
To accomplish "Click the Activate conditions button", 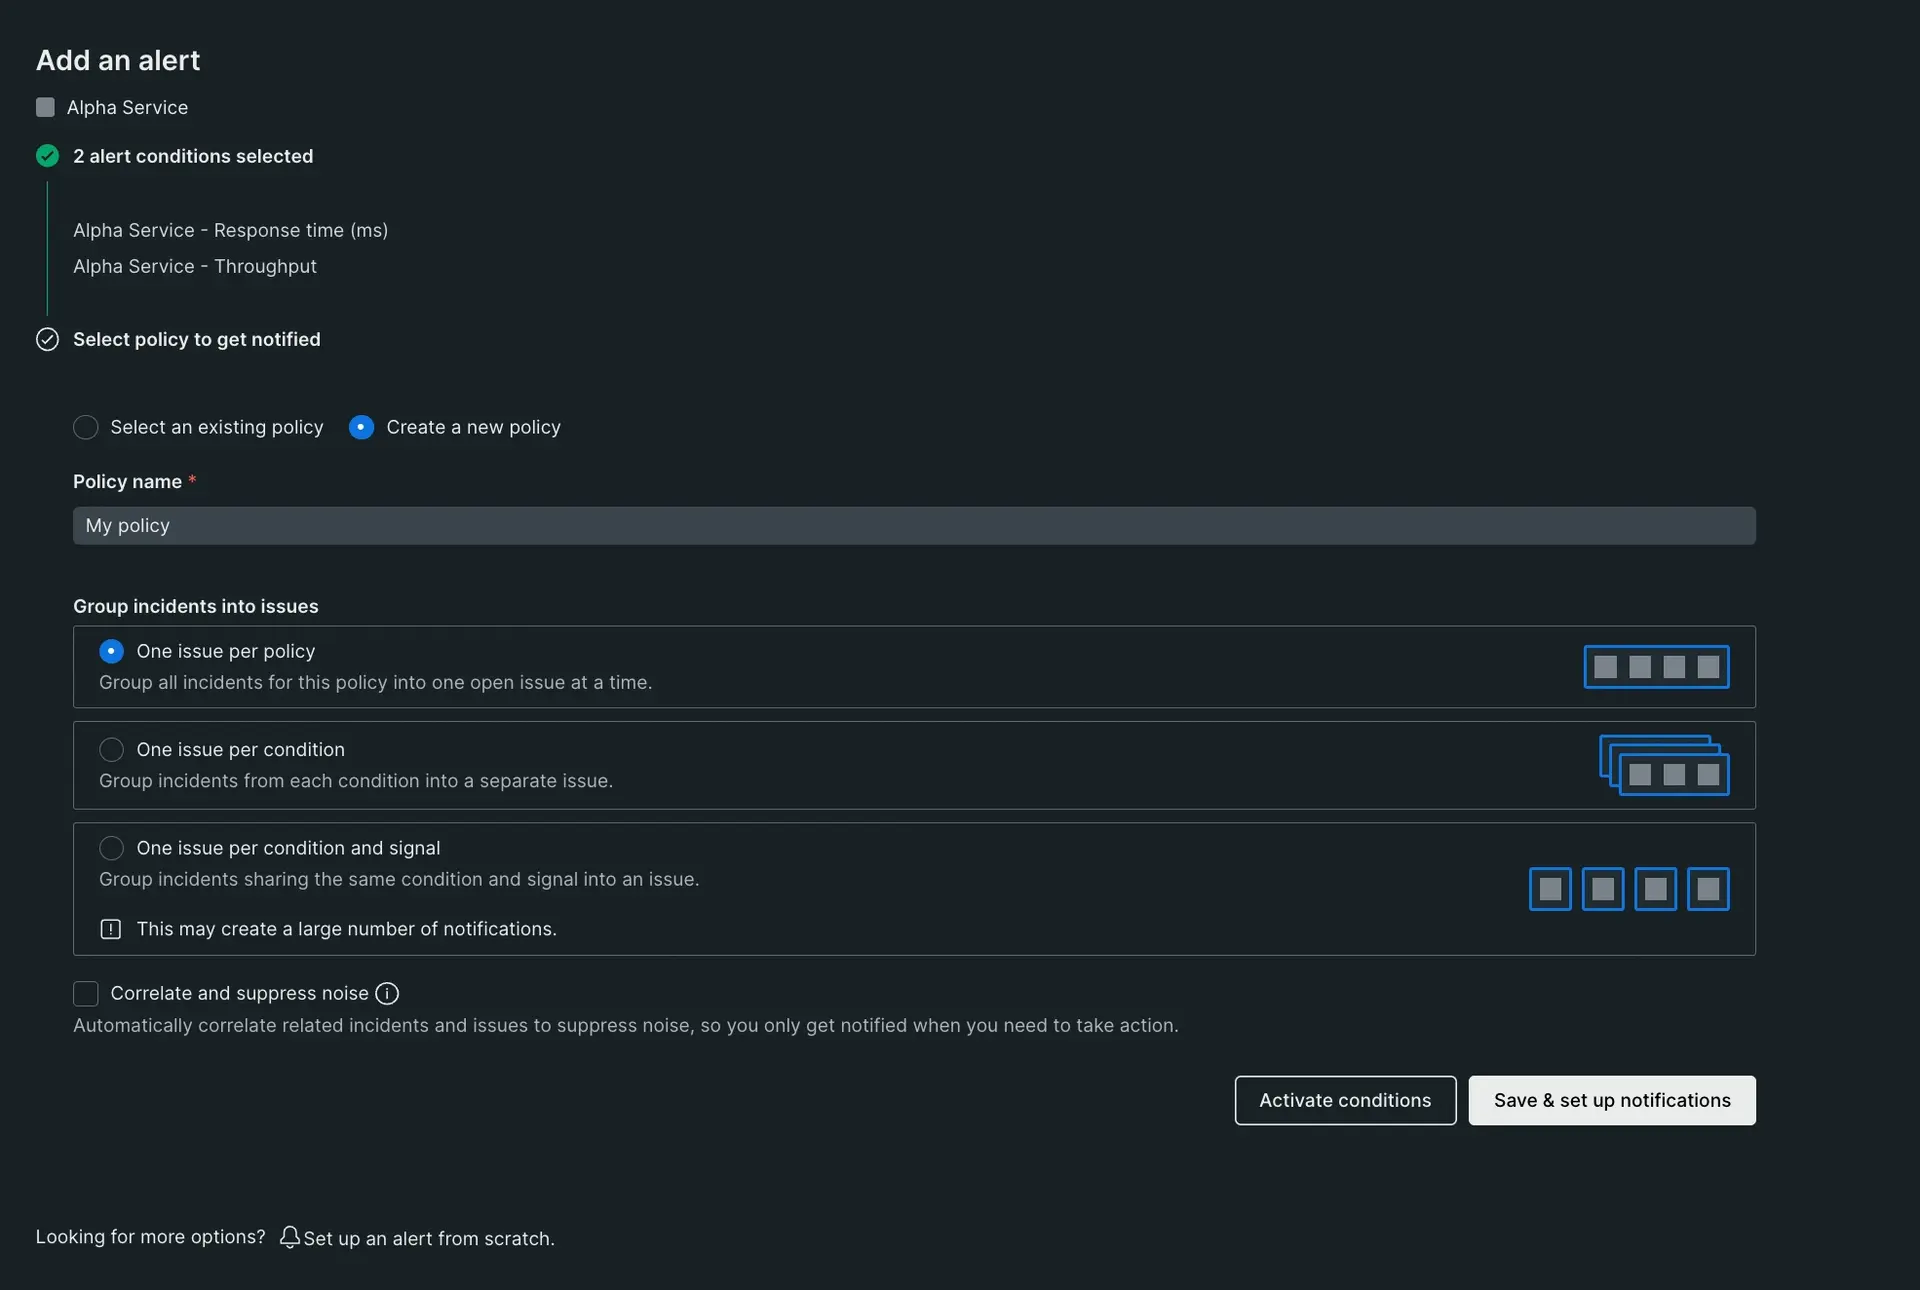I will click(1345, 1100).
